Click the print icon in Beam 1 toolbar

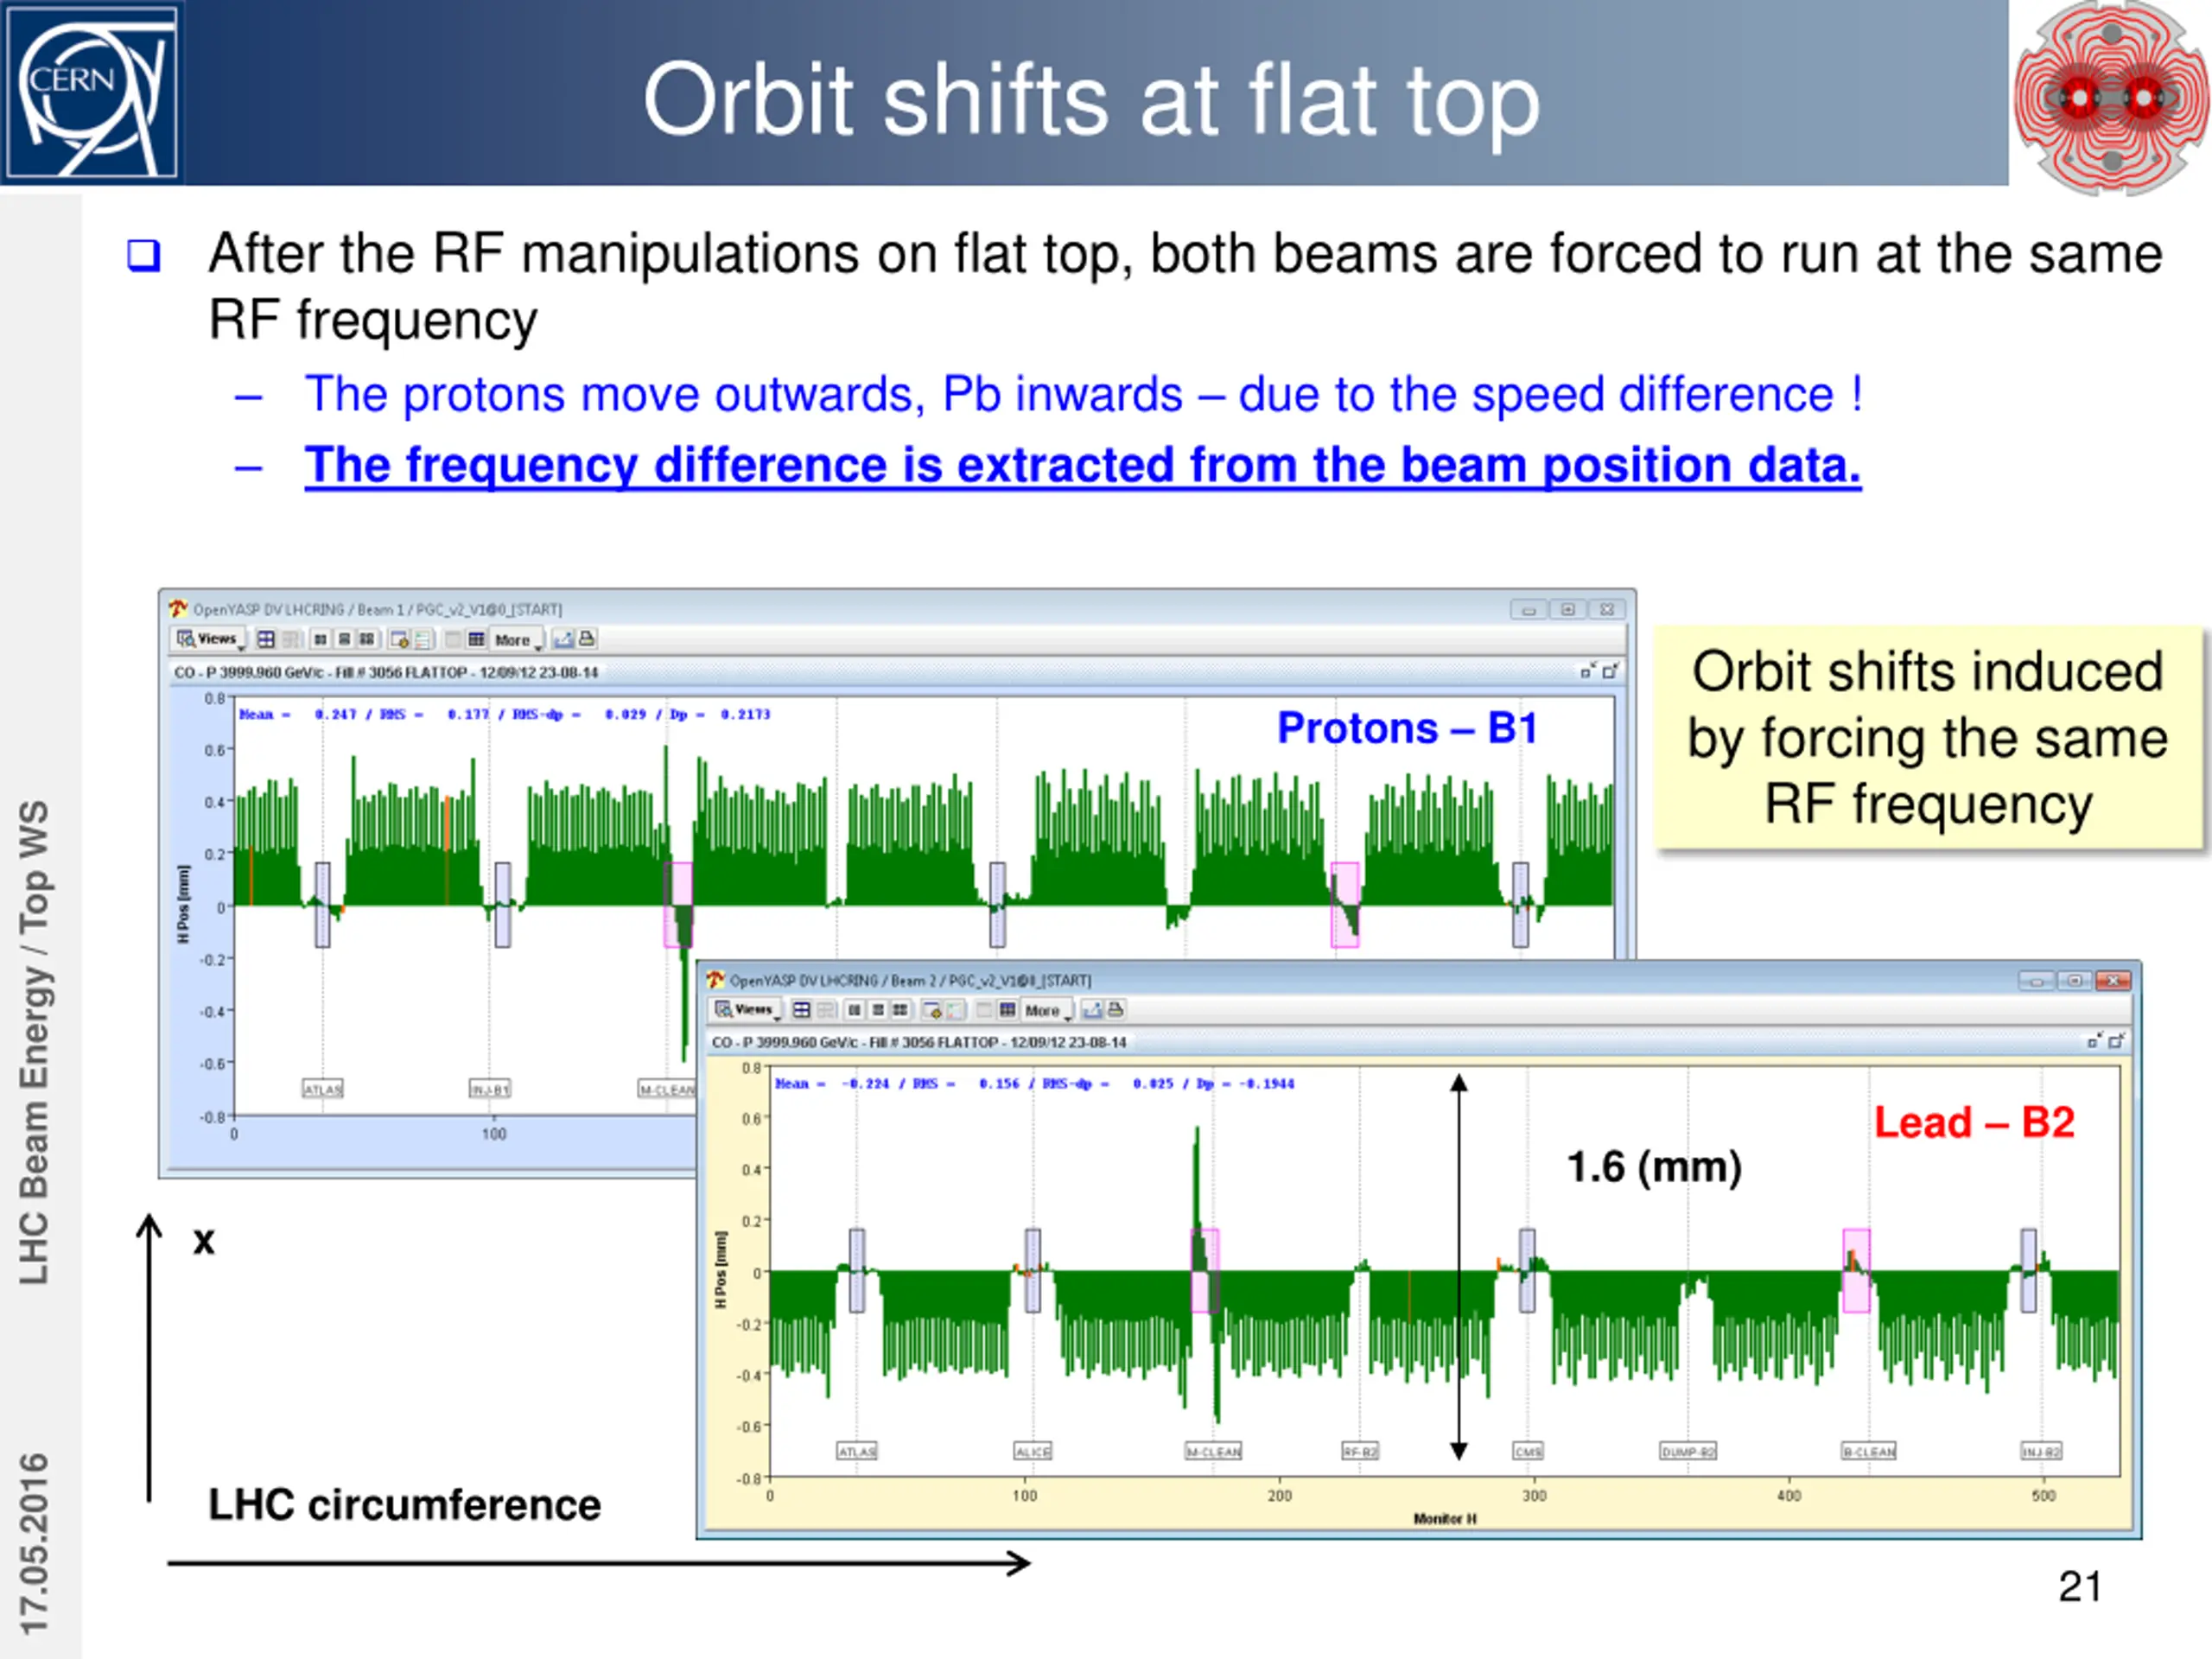(588, 639)
